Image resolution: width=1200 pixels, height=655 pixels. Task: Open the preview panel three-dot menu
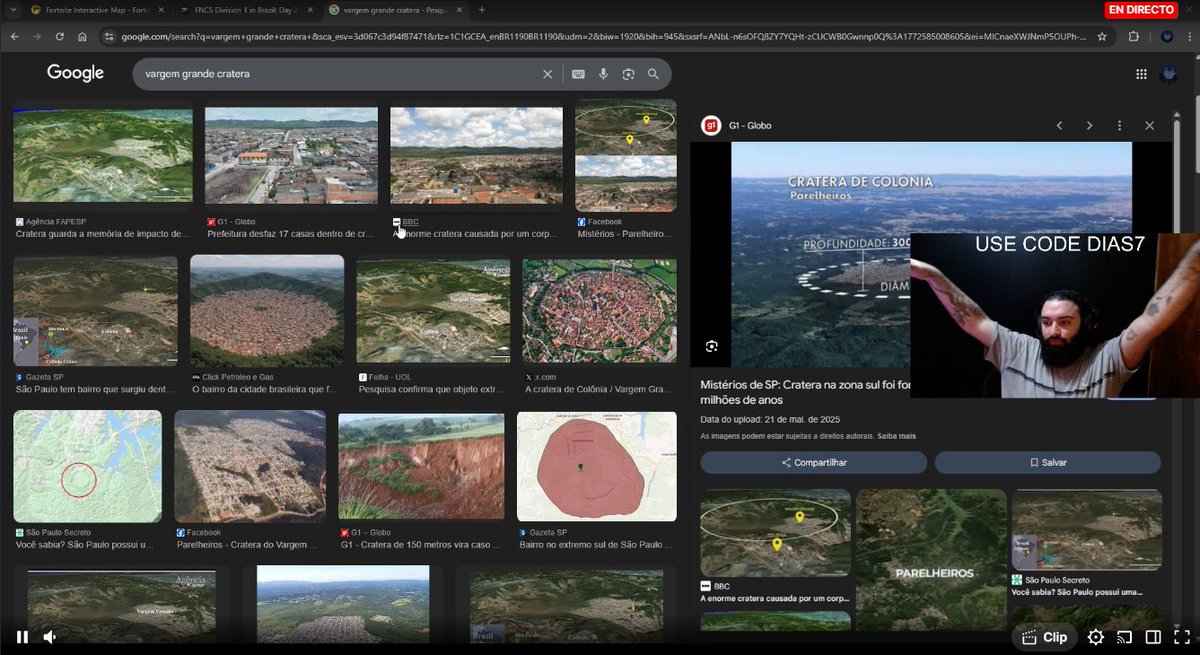(1119, 125)
